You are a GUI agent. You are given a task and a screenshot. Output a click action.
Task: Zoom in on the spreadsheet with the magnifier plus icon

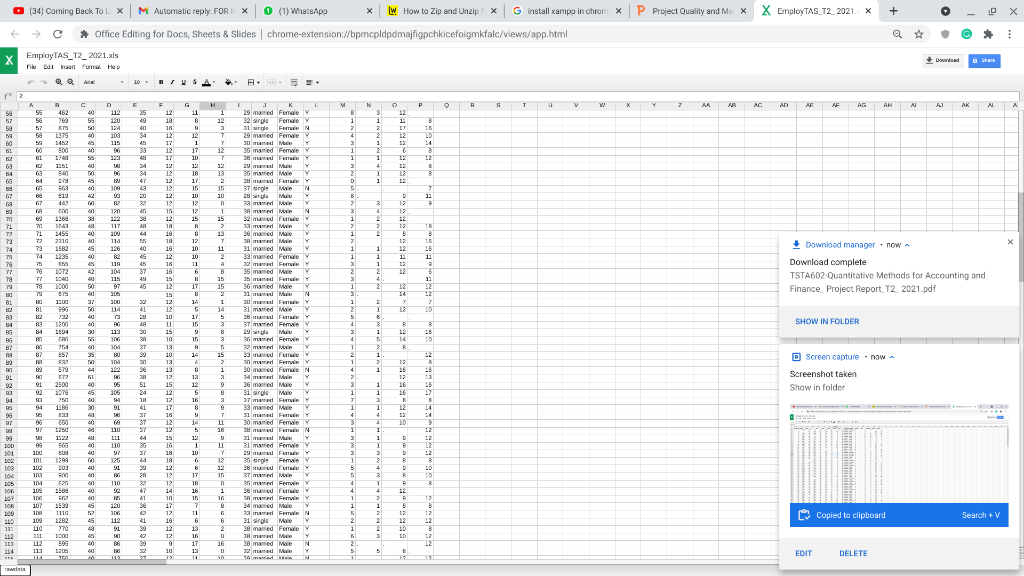59,82
